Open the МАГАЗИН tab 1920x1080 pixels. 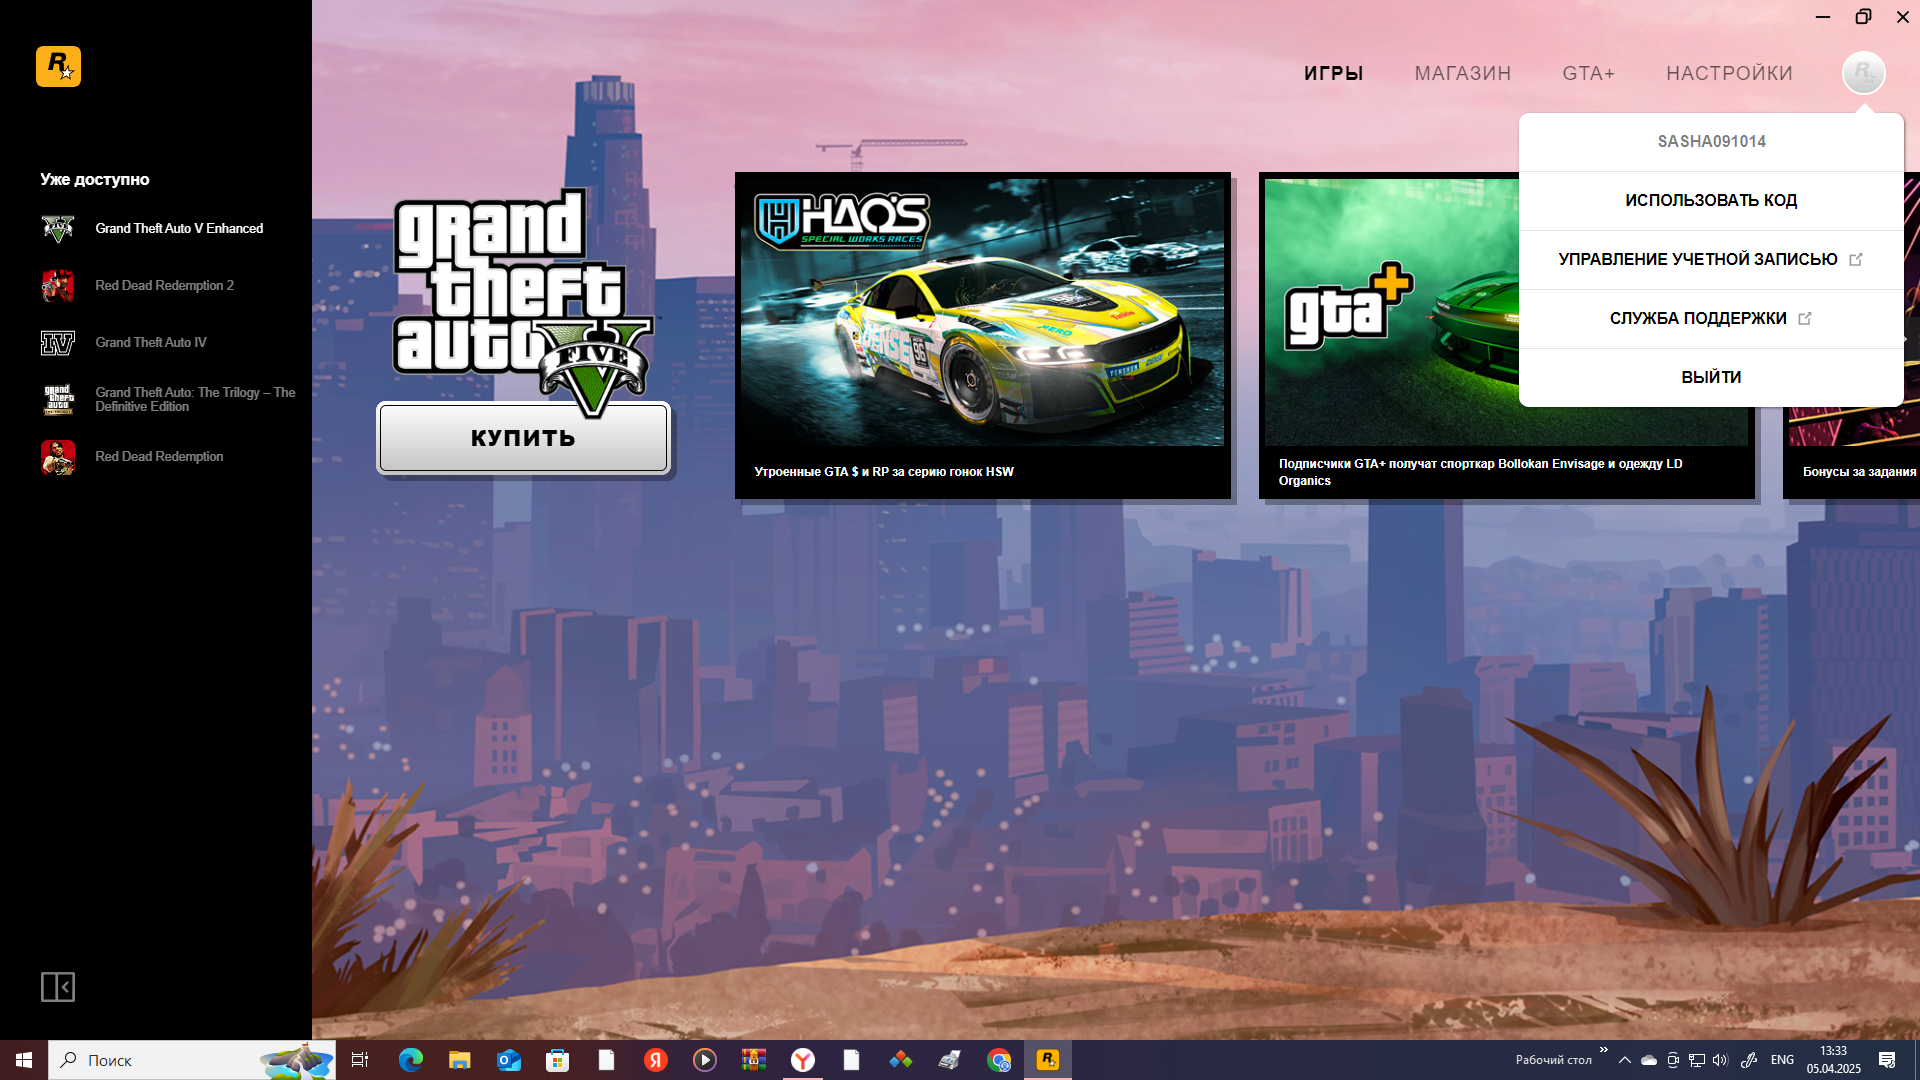(x=1462, y=73)
